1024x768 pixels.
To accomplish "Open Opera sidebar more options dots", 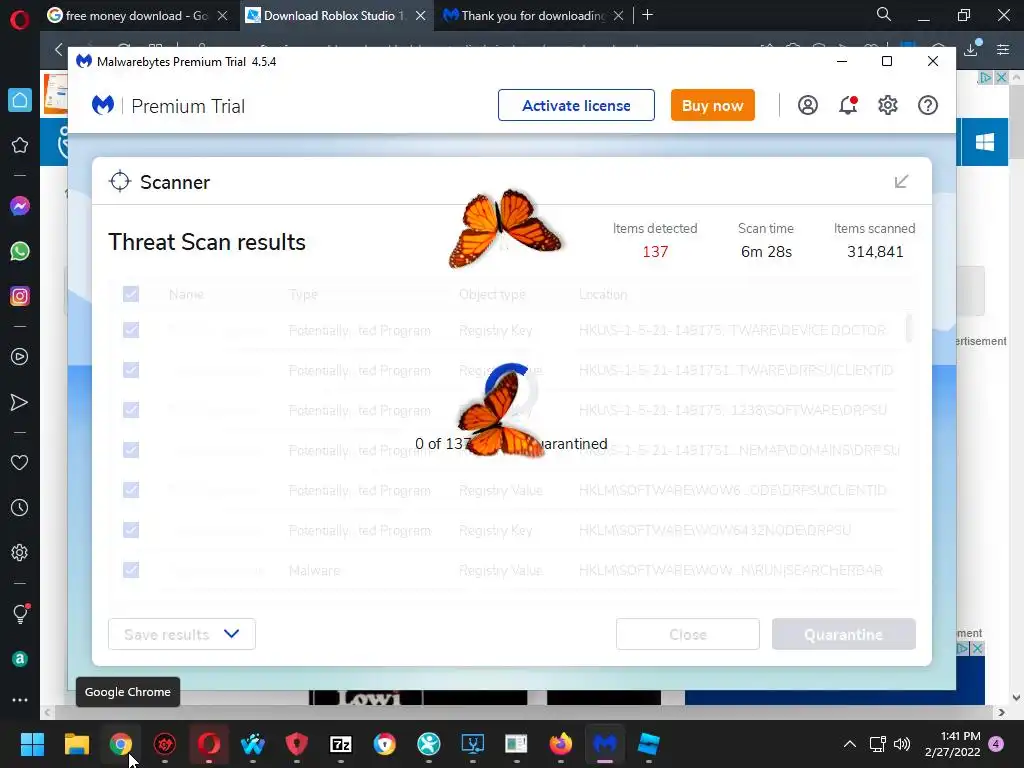I will pyautogui.click(x=20, y=699).
